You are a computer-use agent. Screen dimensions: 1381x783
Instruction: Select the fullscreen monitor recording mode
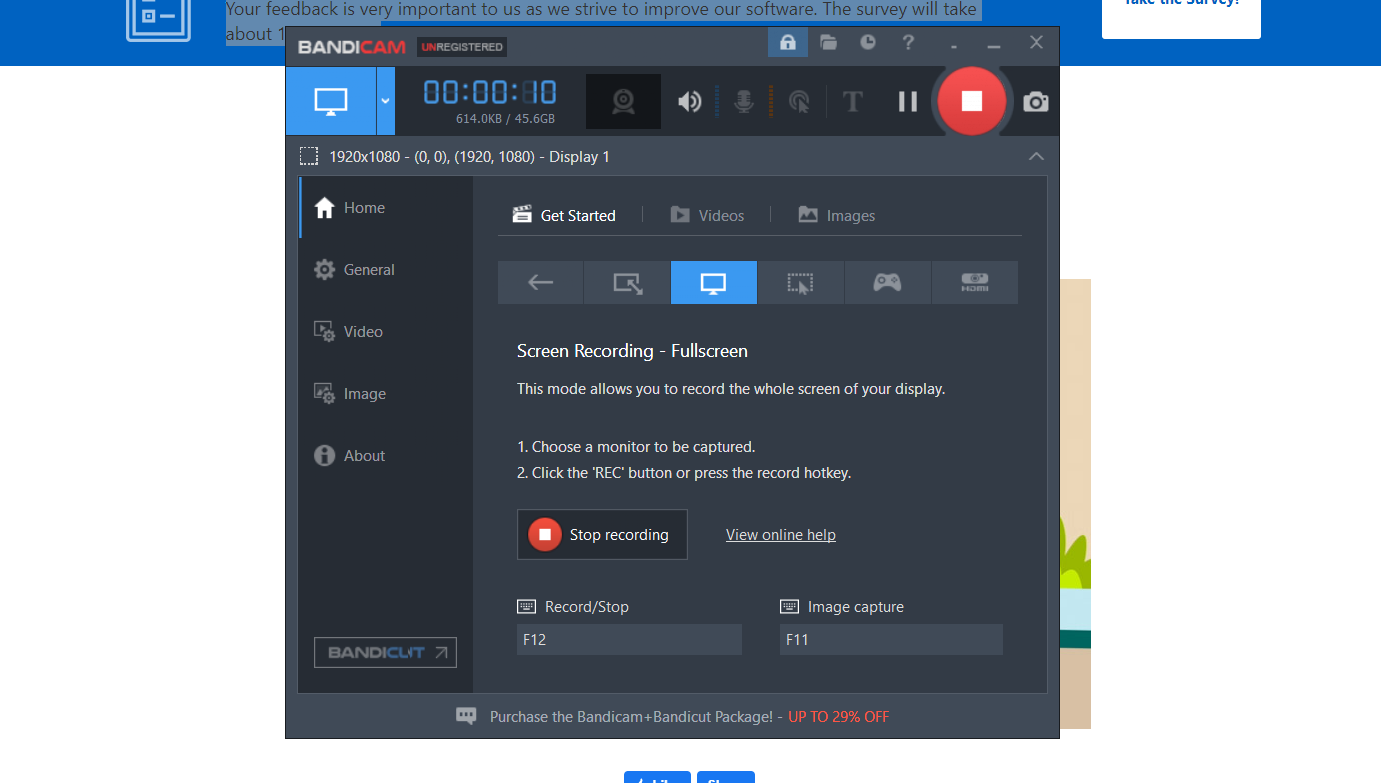714,282
